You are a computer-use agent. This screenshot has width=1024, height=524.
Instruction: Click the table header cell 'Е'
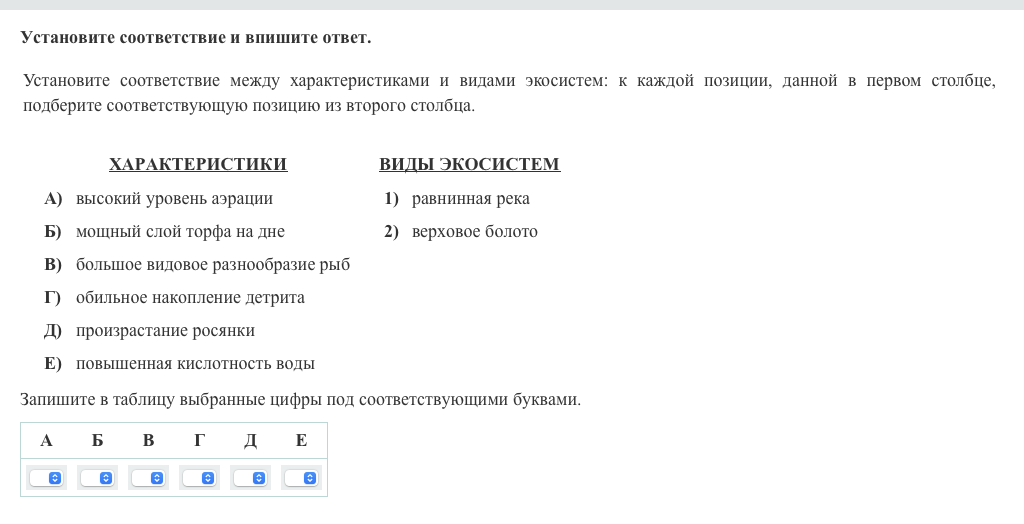pos(301,441)
